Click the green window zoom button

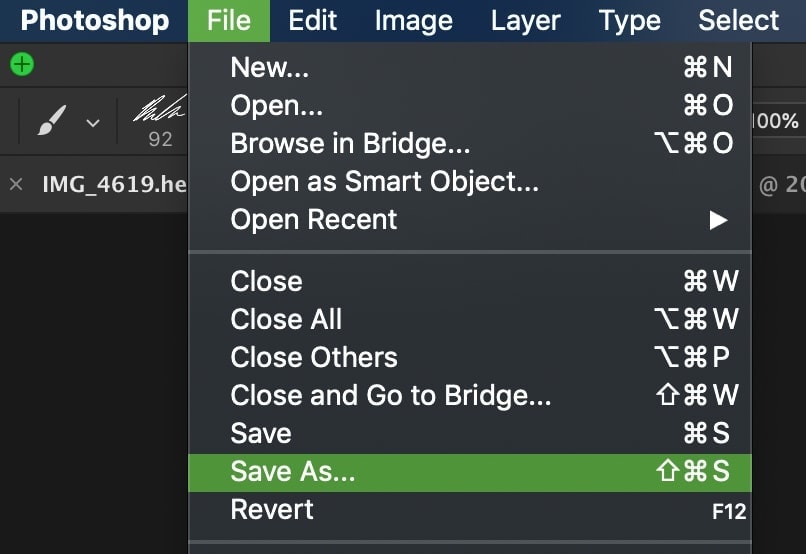point(22,65)
